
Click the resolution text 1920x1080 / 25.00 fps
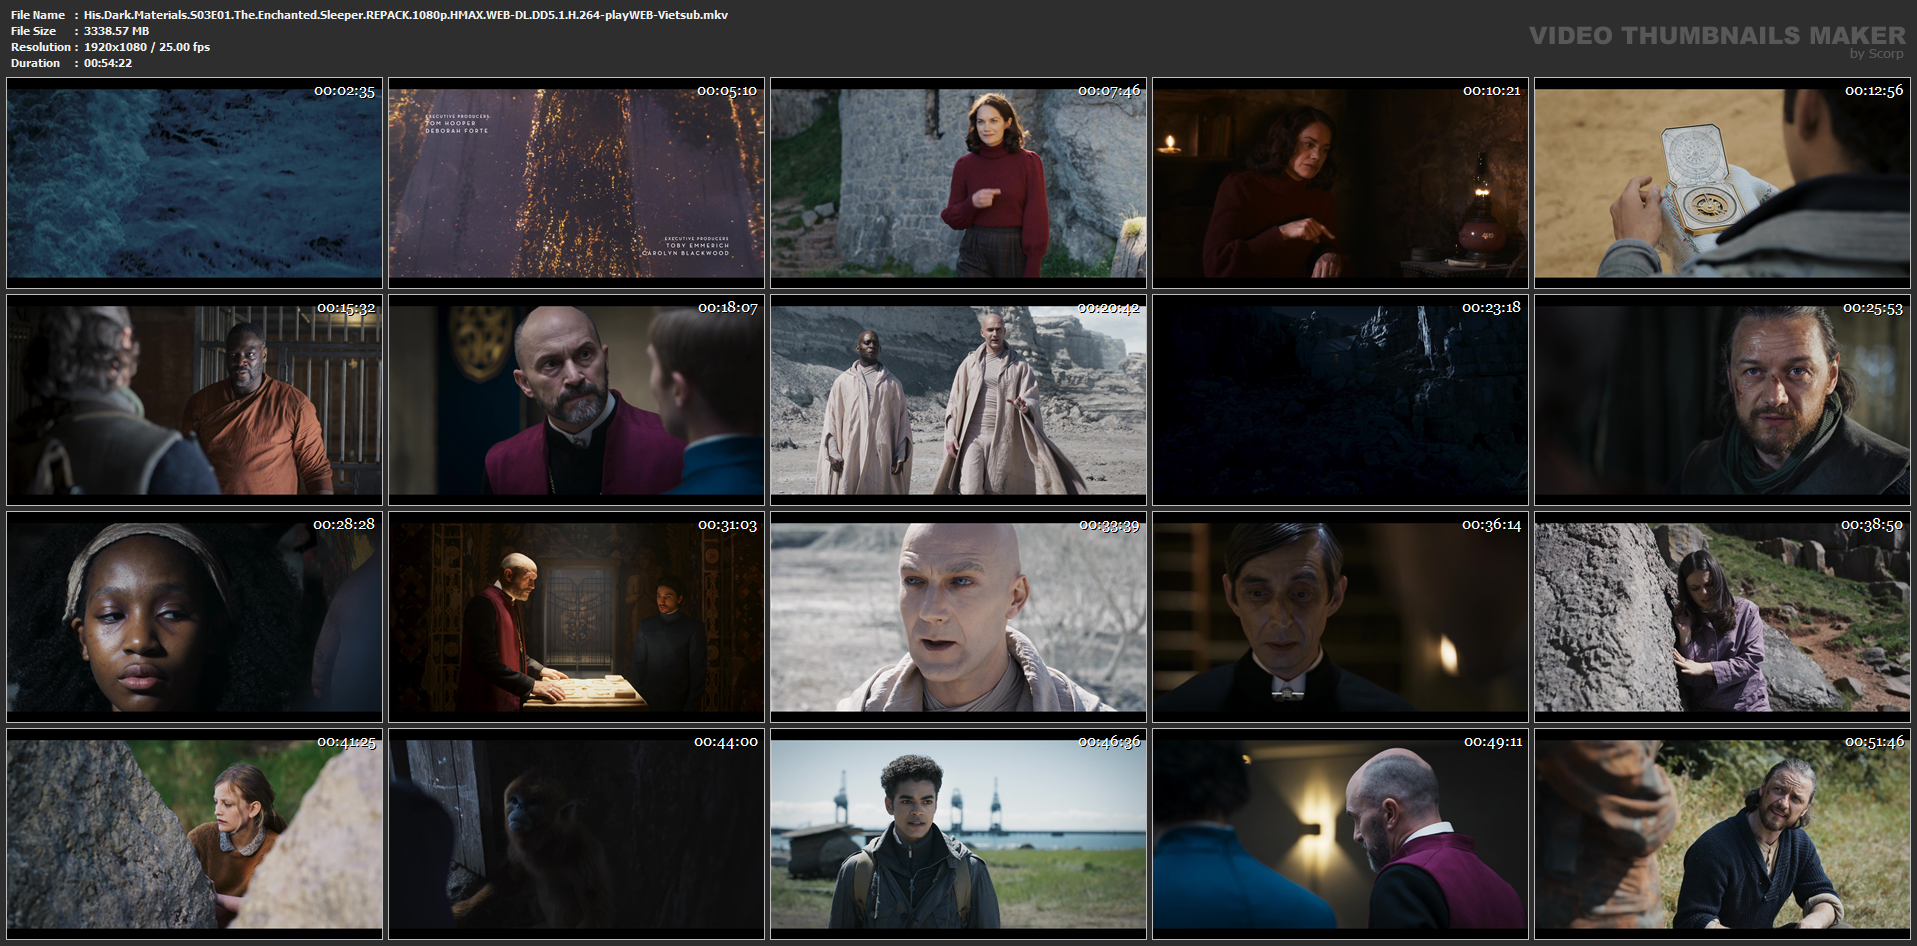tap(147, 47)
